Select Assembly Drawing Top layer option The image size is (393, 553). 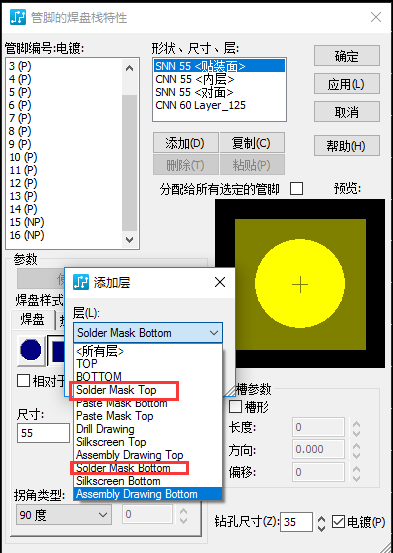(x=148, y=455)
